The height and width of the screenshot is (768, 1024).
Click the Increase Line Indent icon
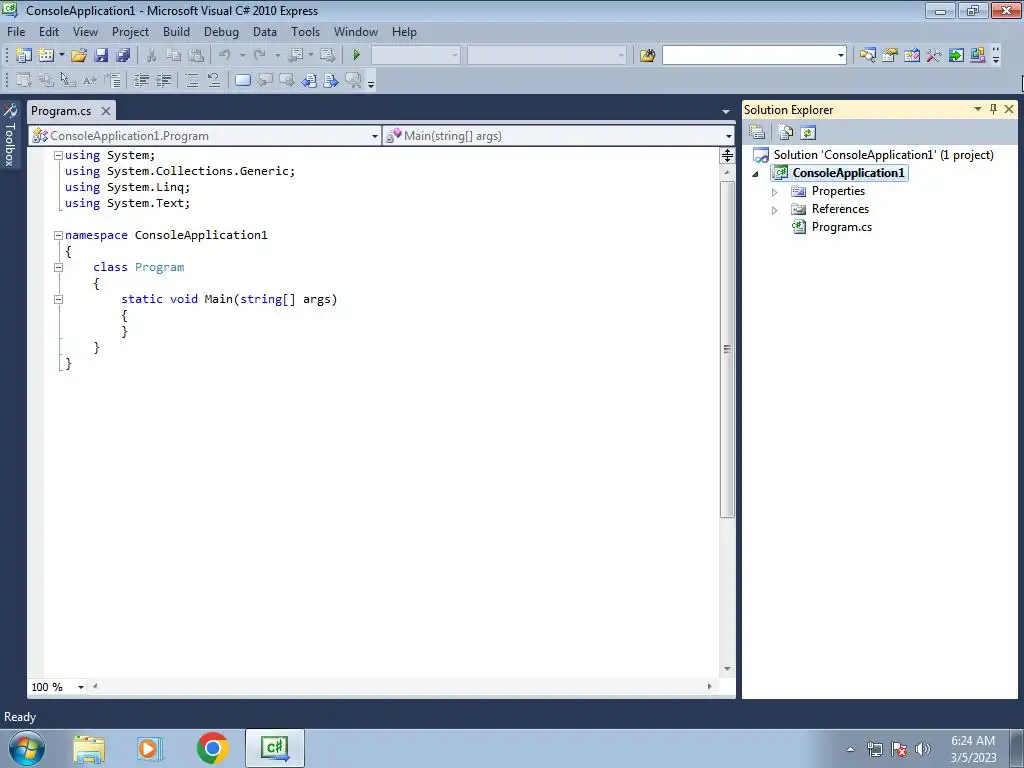163,80
